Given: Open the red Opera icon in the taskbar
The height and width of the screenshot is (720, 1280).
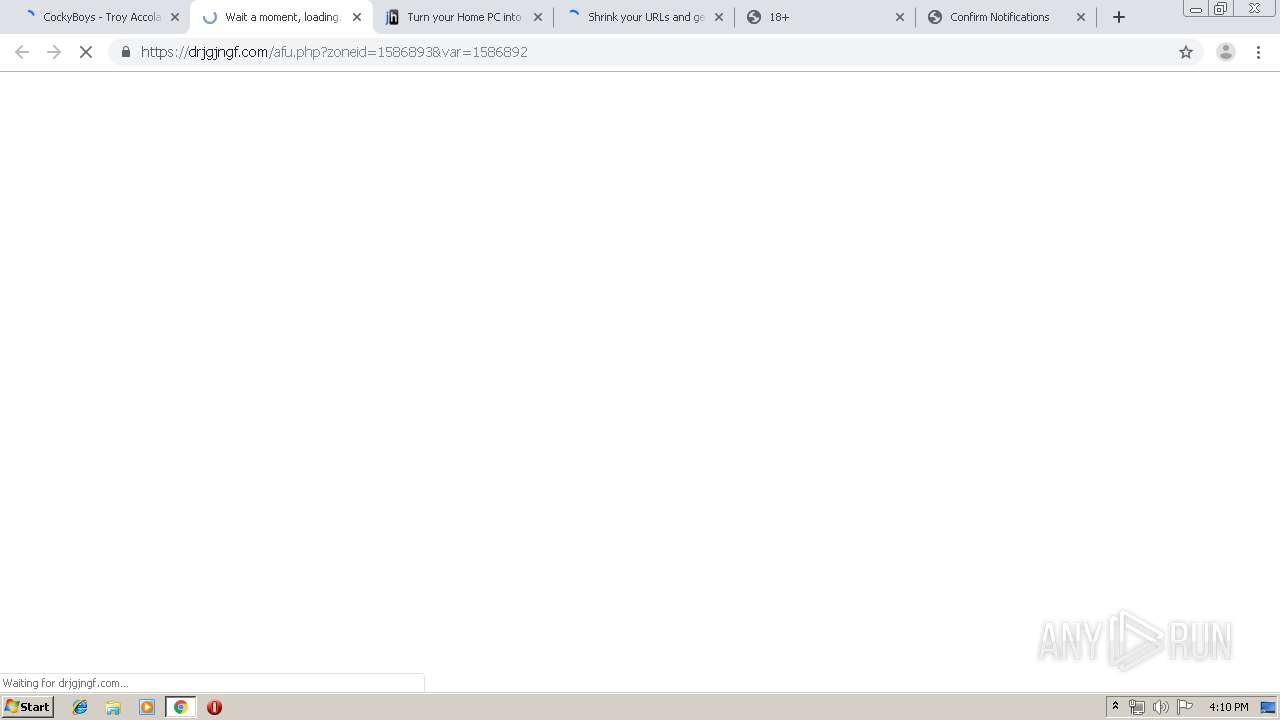Looking at the screenshot, I should (x=214, y=707).
